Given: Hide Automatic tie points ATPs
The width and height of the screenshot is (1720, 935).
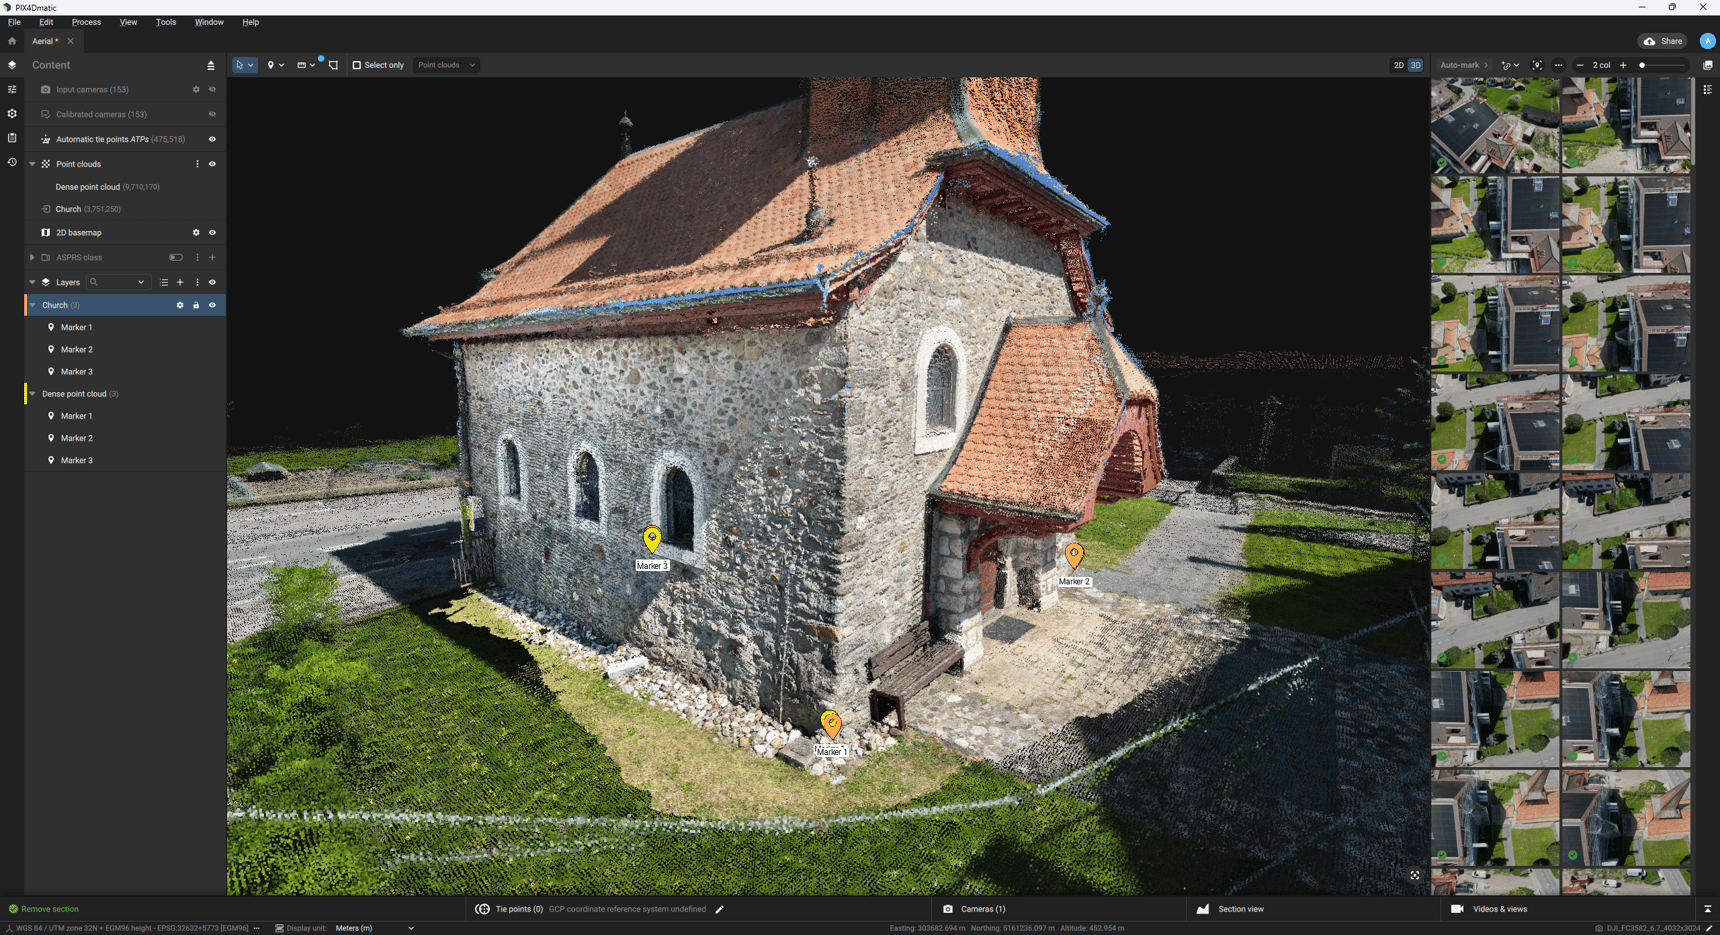Looking at the screenshot, I should [x=212, y=139].
